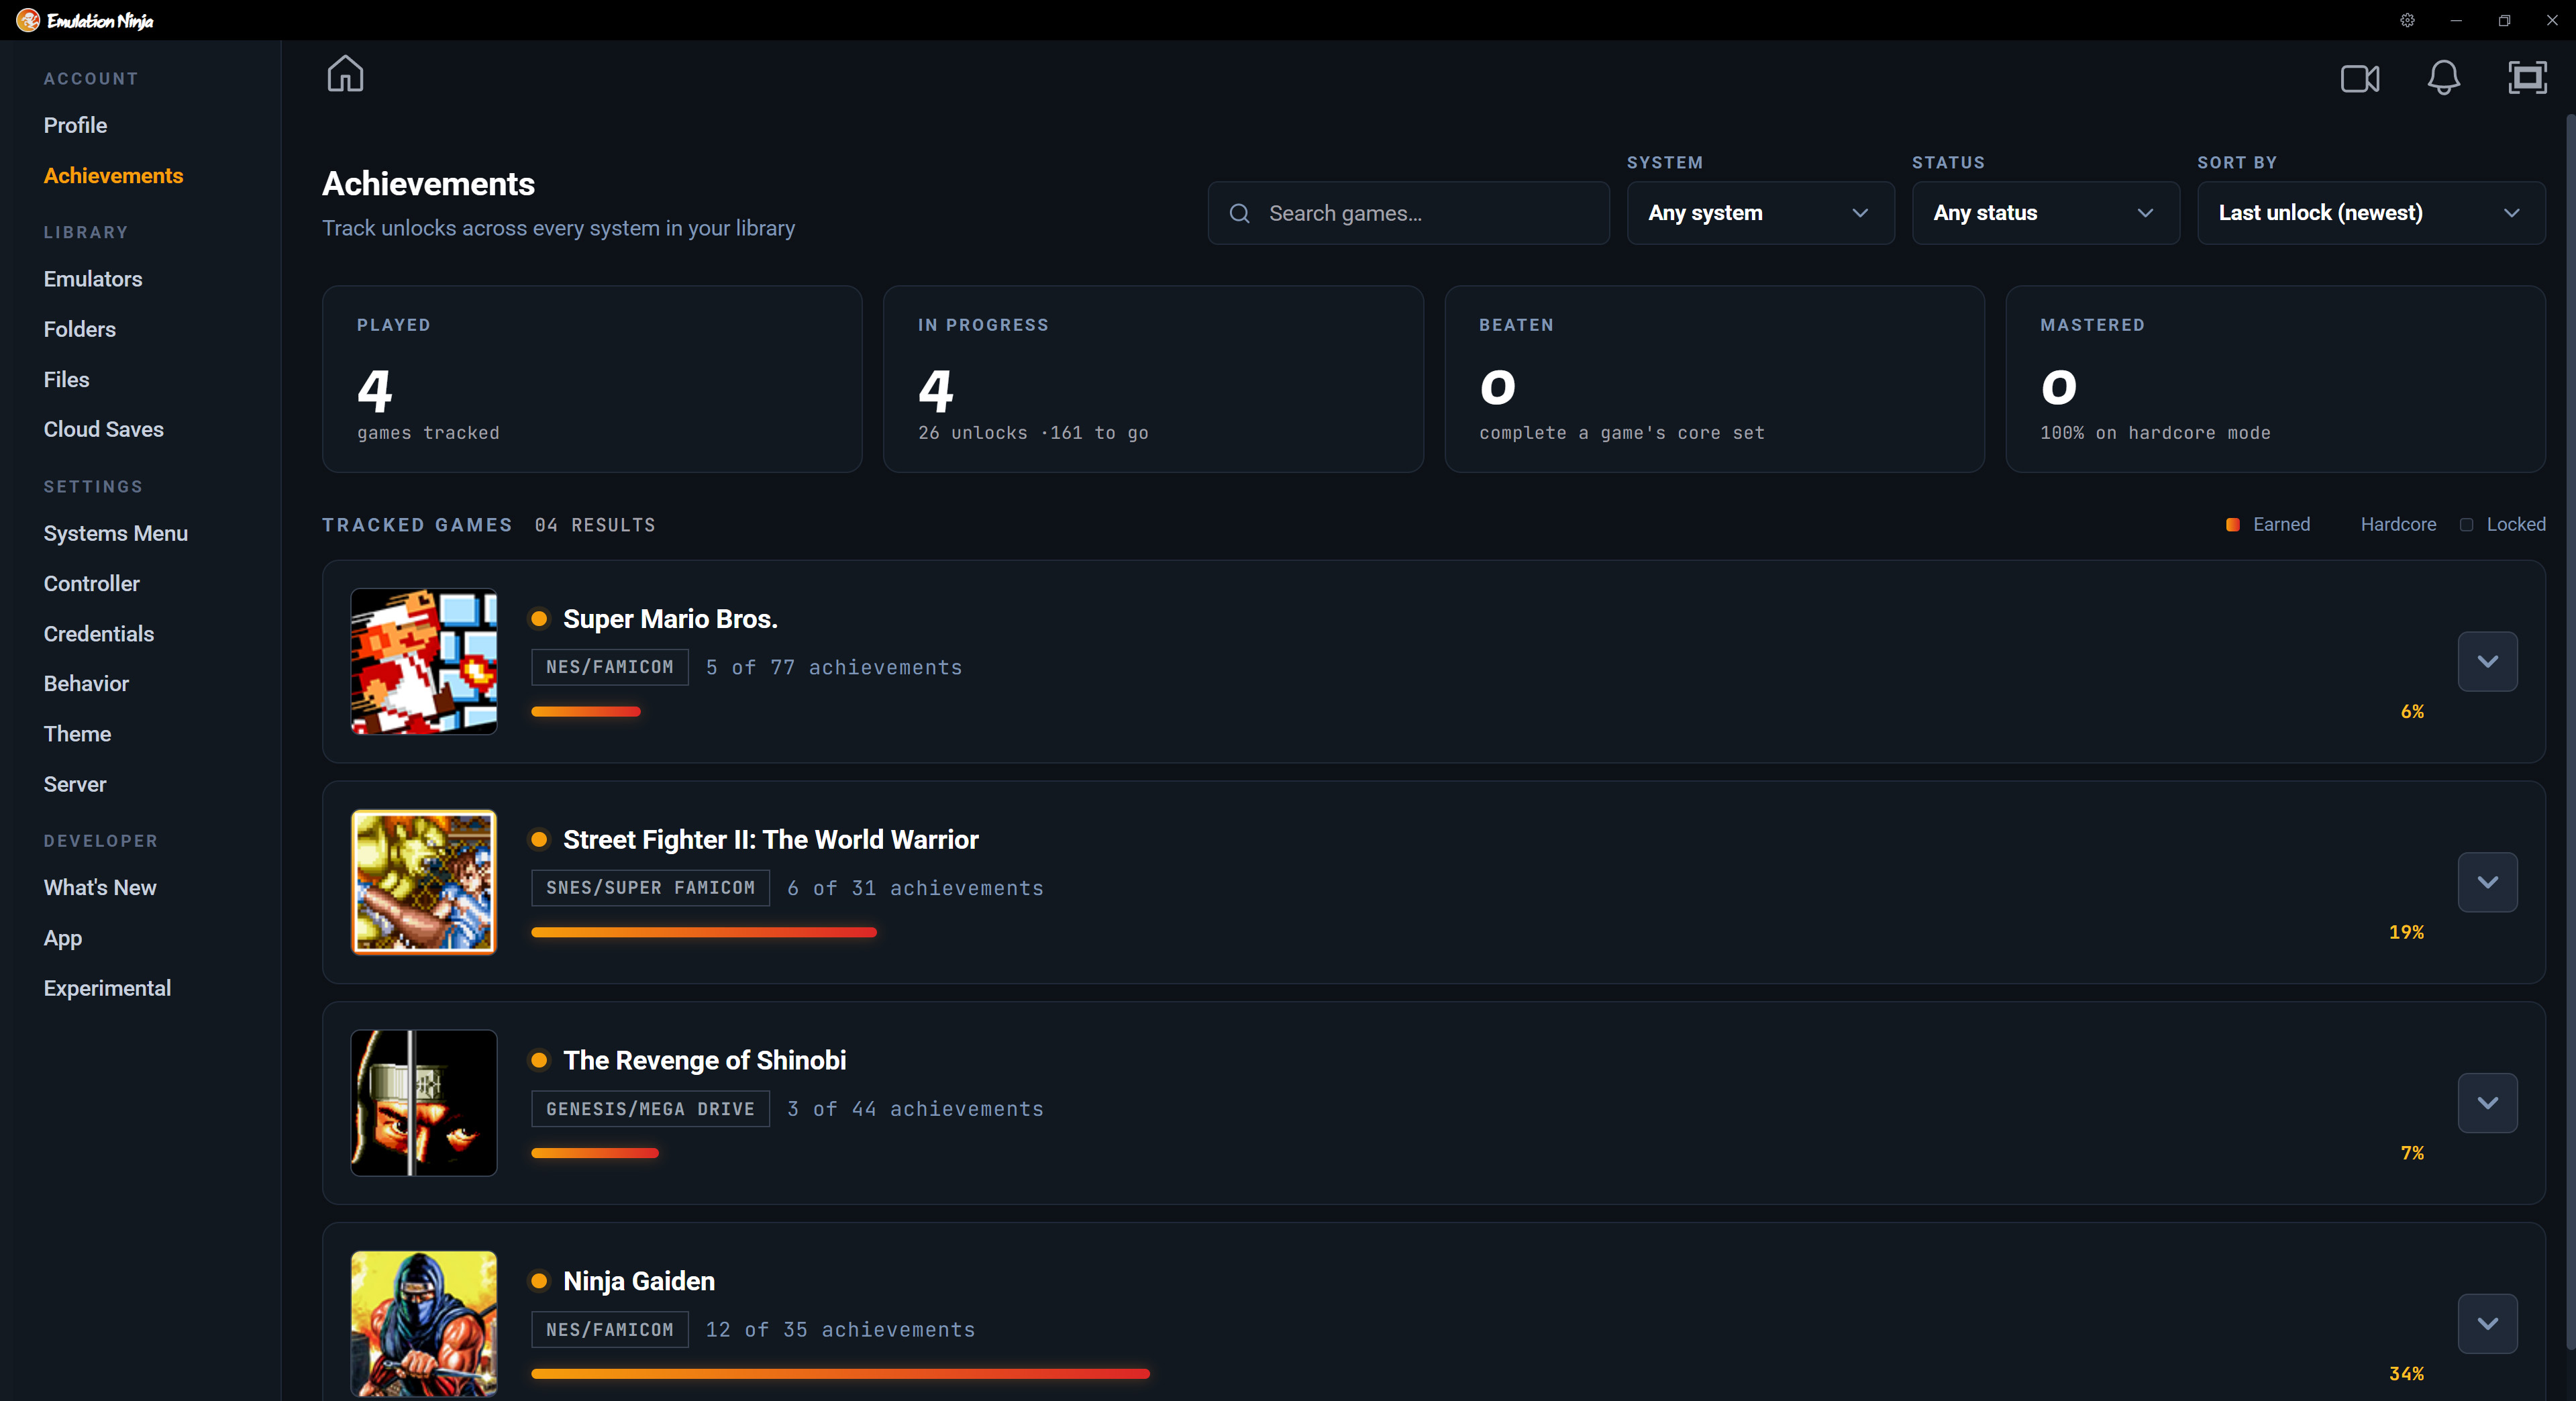Click the search magnifier icon

[1239, 213]
